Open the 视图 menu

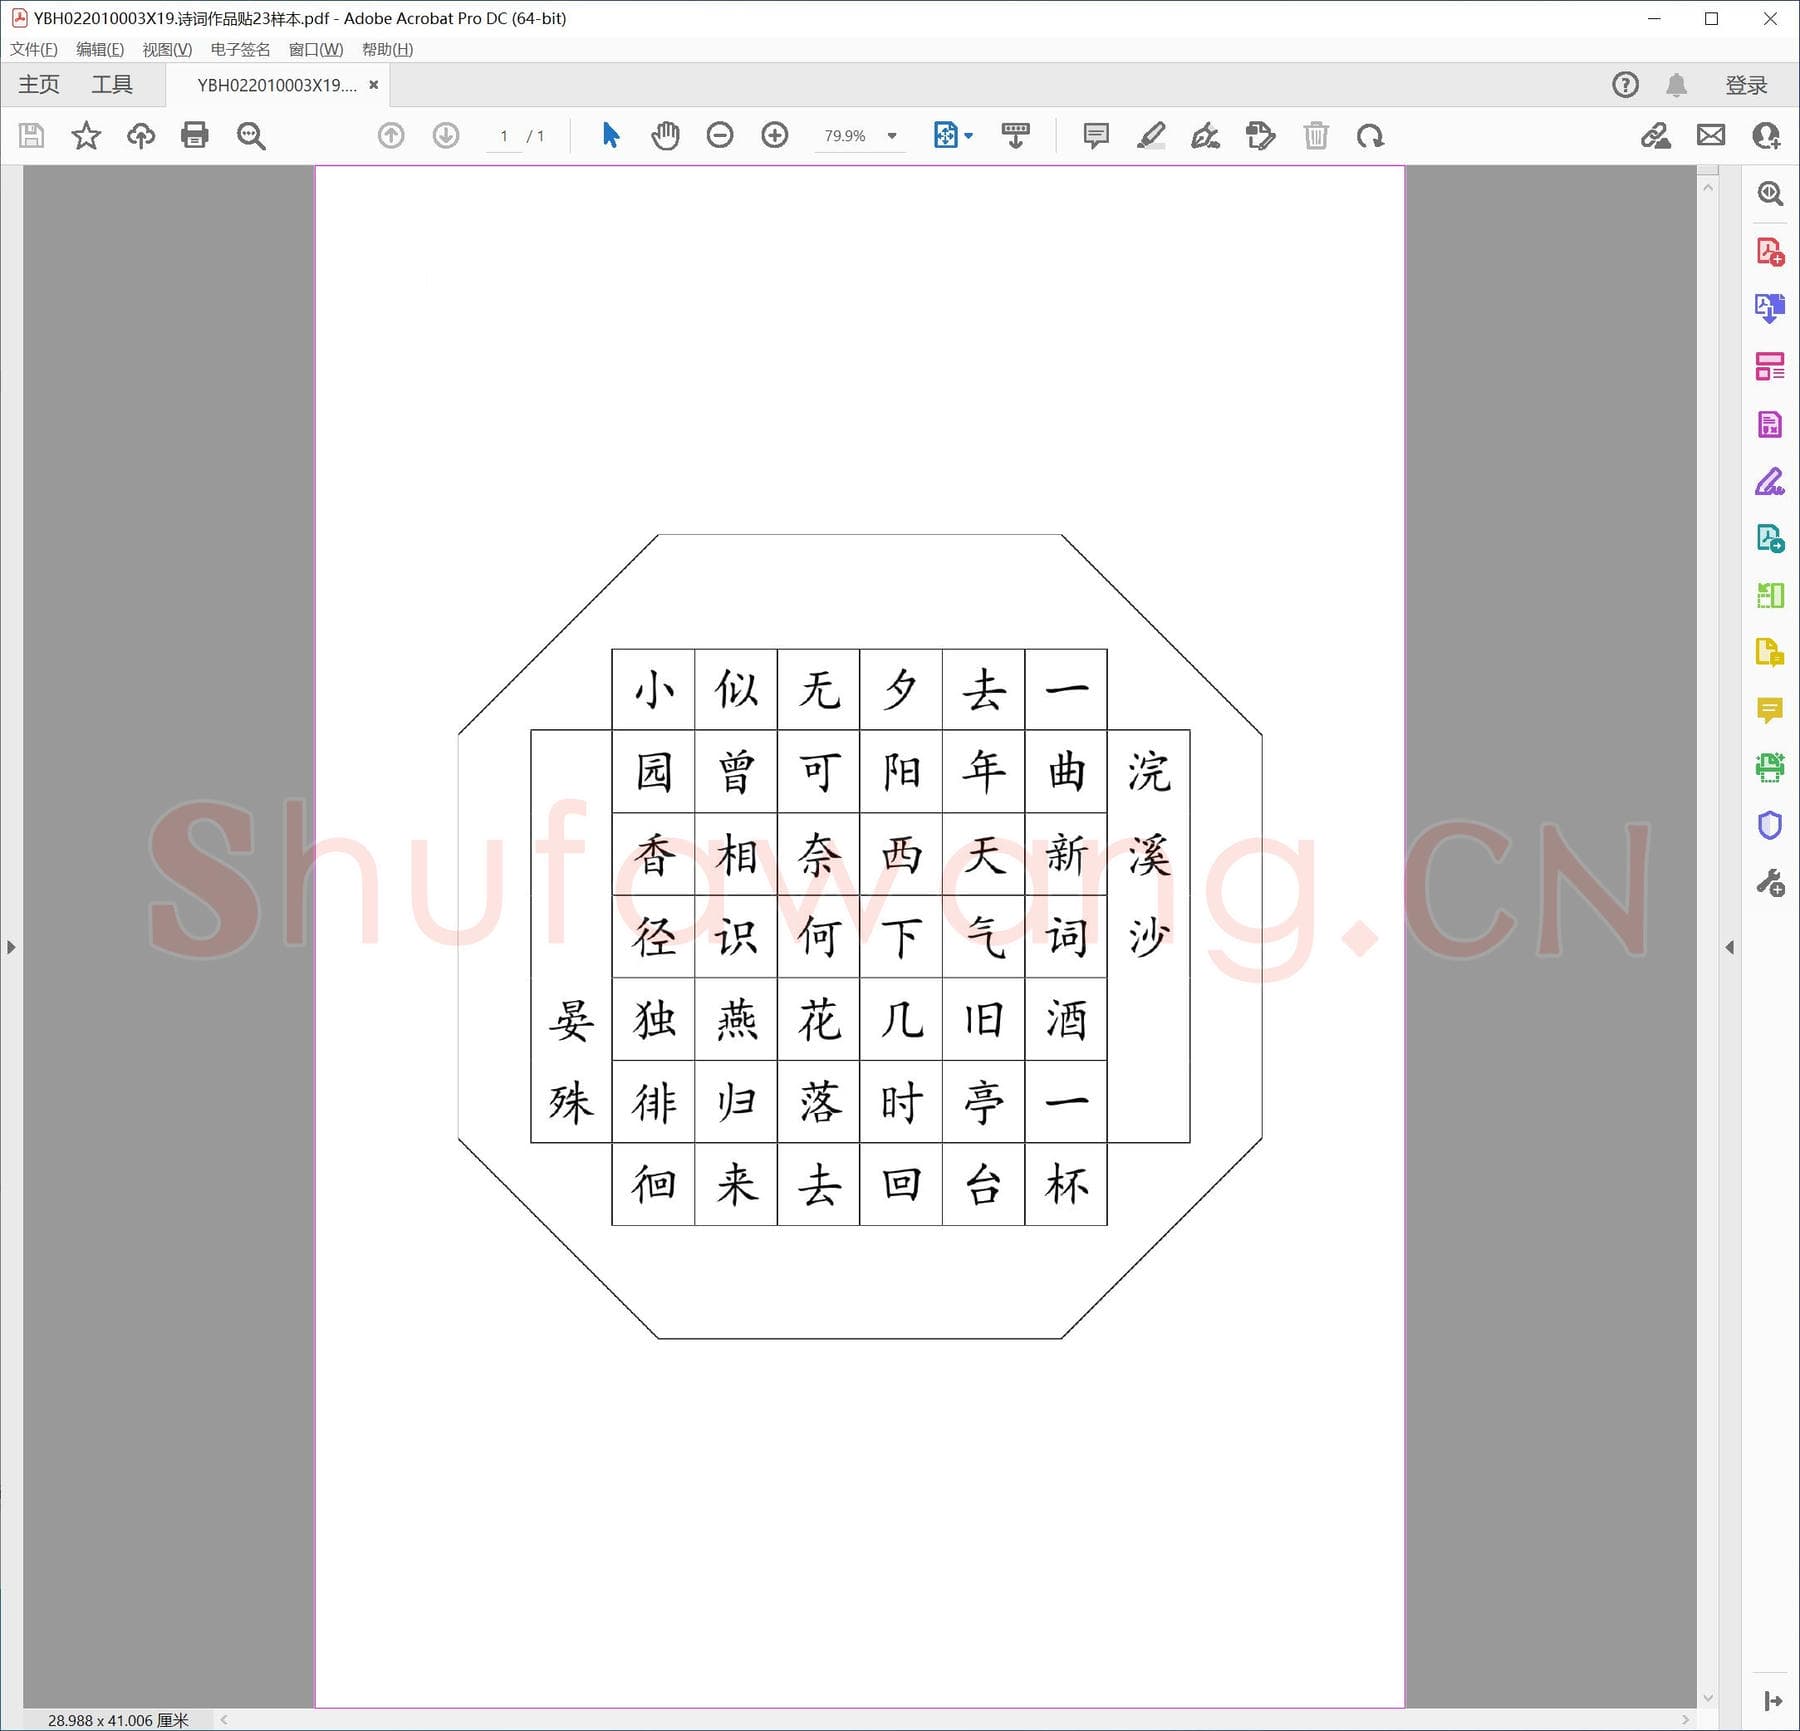click(167, 49)
